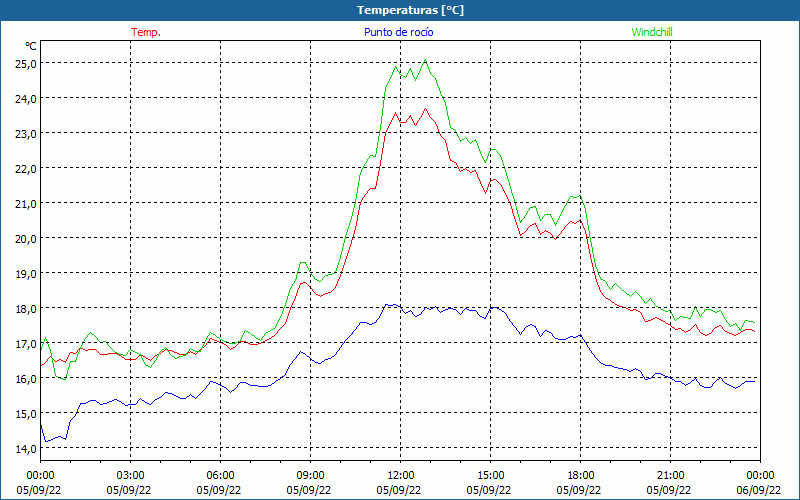Select the blue "Punto de rocío" legend label

tap(398, 32)
